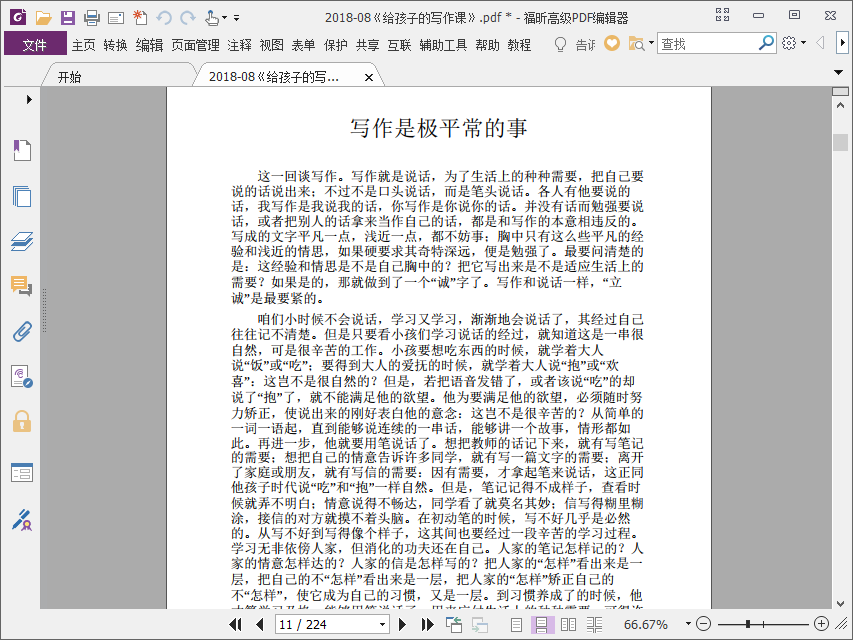Click in the 查找 search field

707,44
